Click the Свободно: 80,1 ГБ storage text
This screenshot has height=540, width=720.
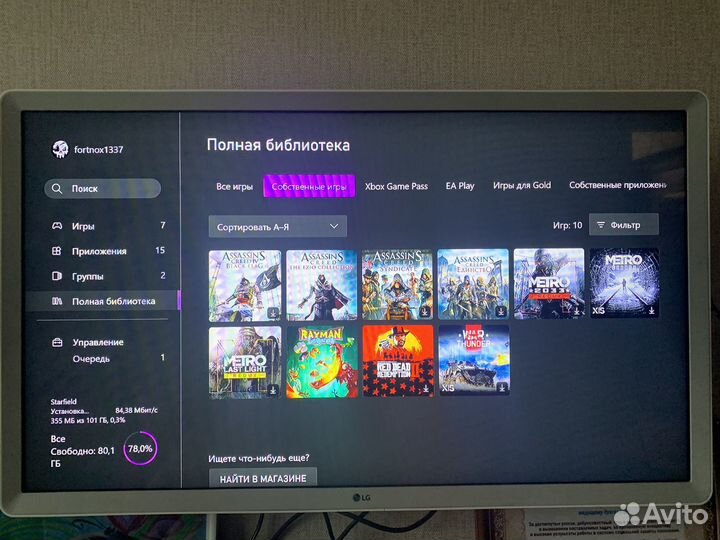tap(83, 457)
